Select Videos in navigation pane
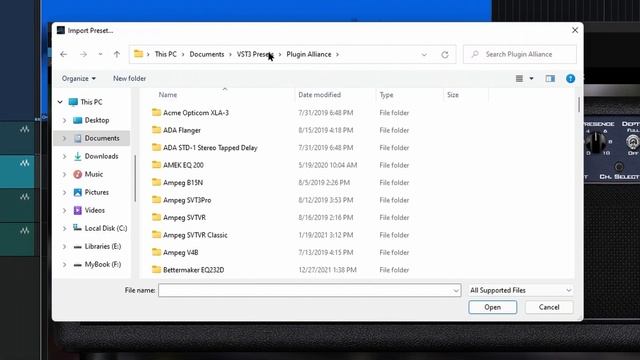Viewport: 640px width, 360px height. tap(95, 210)
